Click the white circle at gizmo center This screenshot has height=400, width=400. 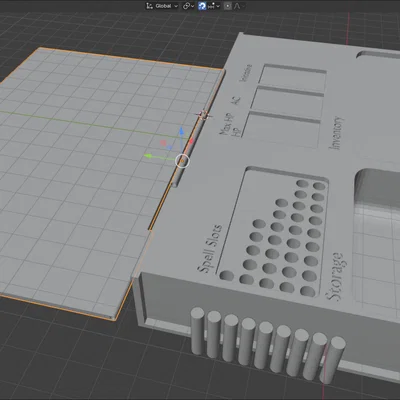click(x=182, y=161)
